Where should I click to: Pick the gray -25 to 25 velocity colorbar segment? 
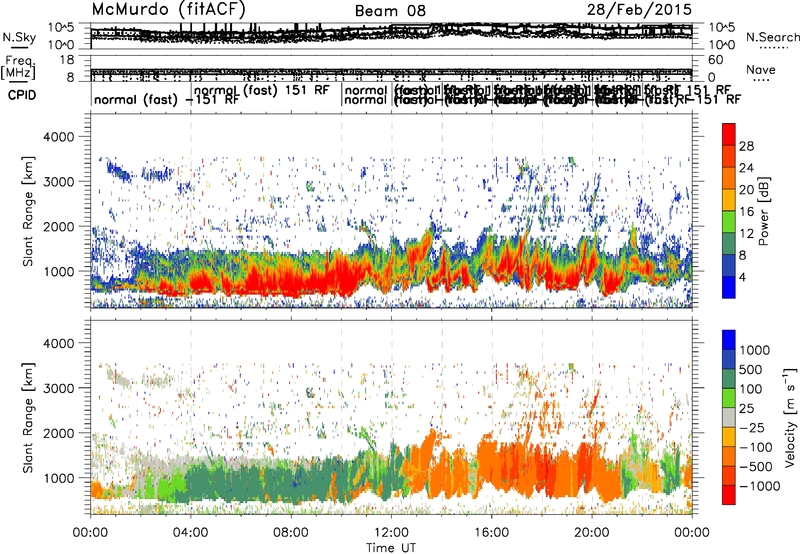click(729, 417)
